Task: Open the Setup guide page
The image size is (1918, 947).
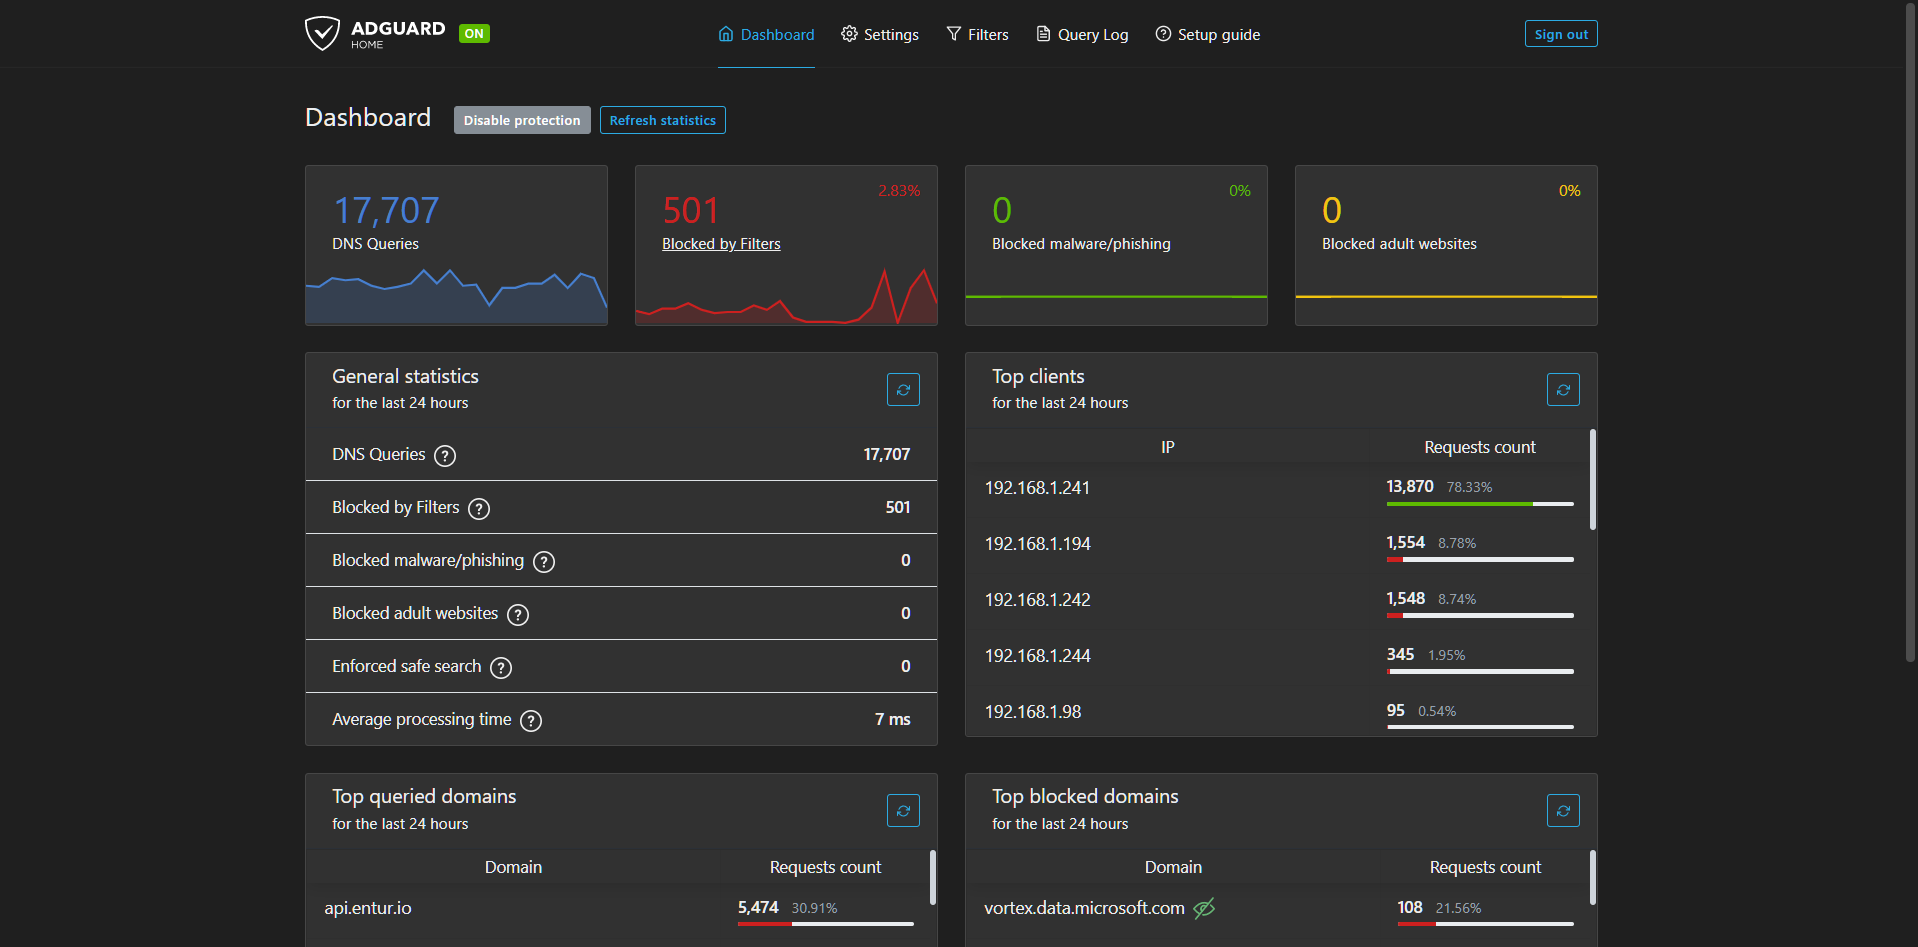Action: click(x=1207, y=34)
